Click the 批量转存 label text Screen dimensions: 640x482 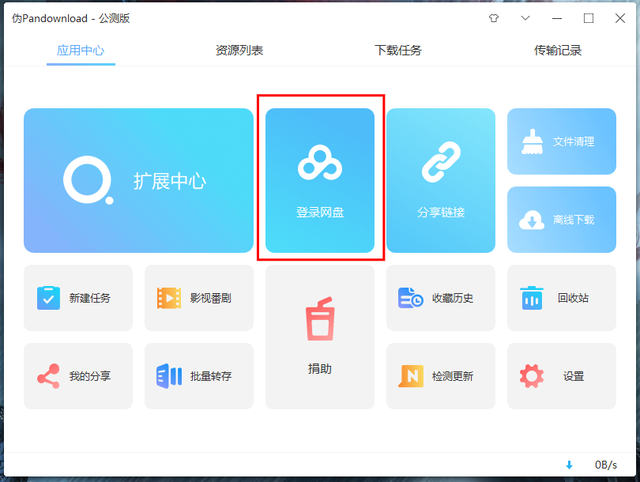click(x=211, y=376)
